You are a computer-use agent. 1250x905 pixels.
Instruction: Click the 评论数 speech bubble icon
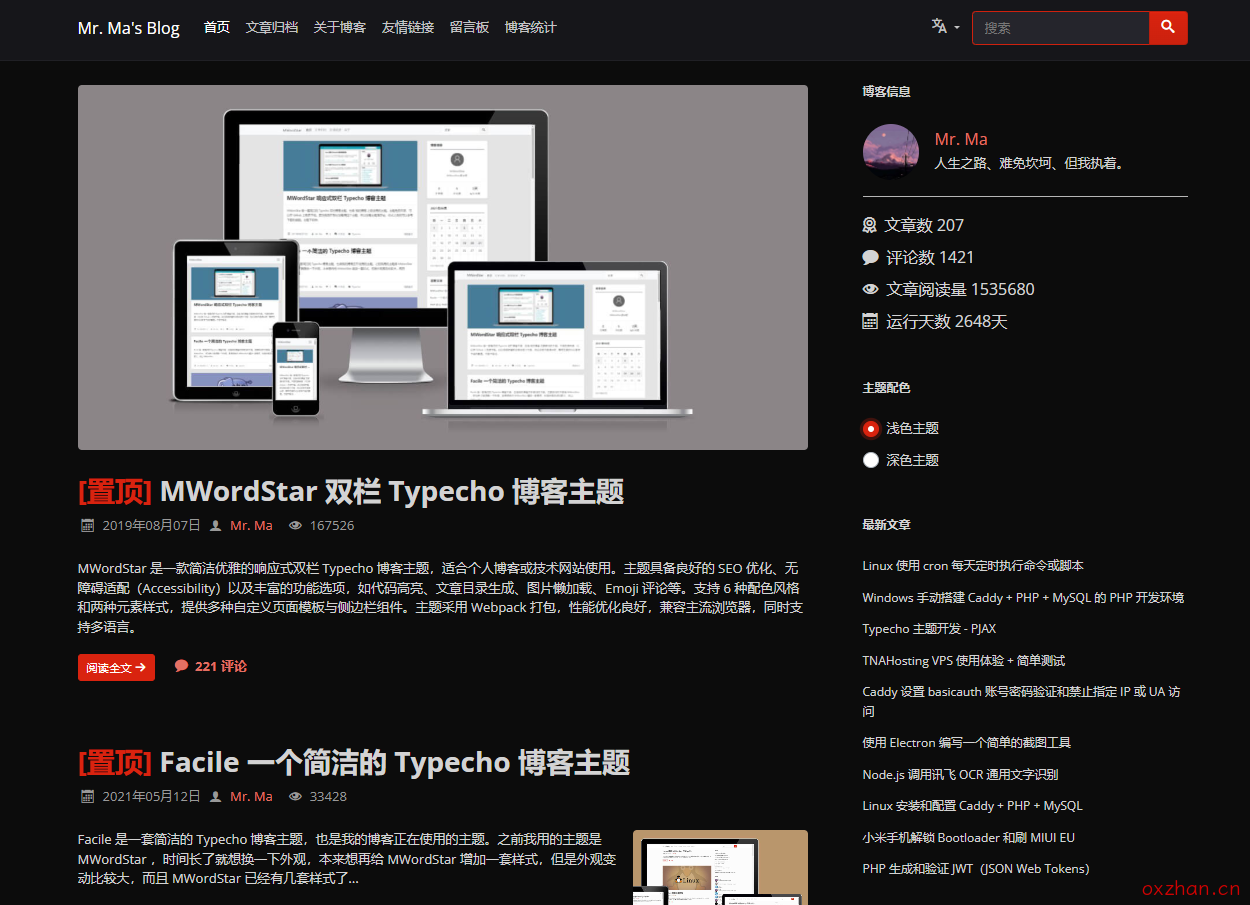tap(870, 257)
